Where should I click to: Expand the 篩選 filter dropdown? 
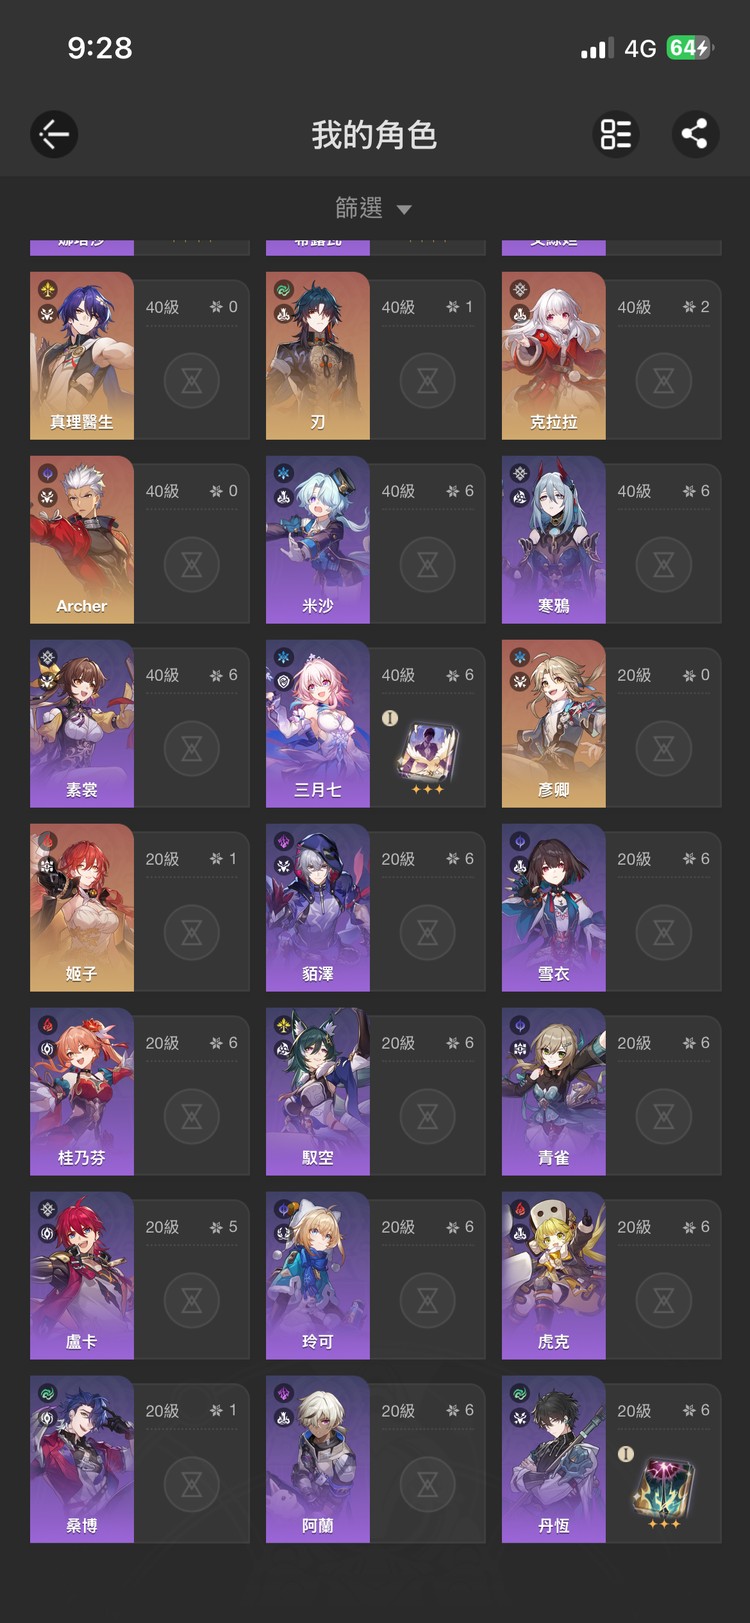(x=373, y=208)
